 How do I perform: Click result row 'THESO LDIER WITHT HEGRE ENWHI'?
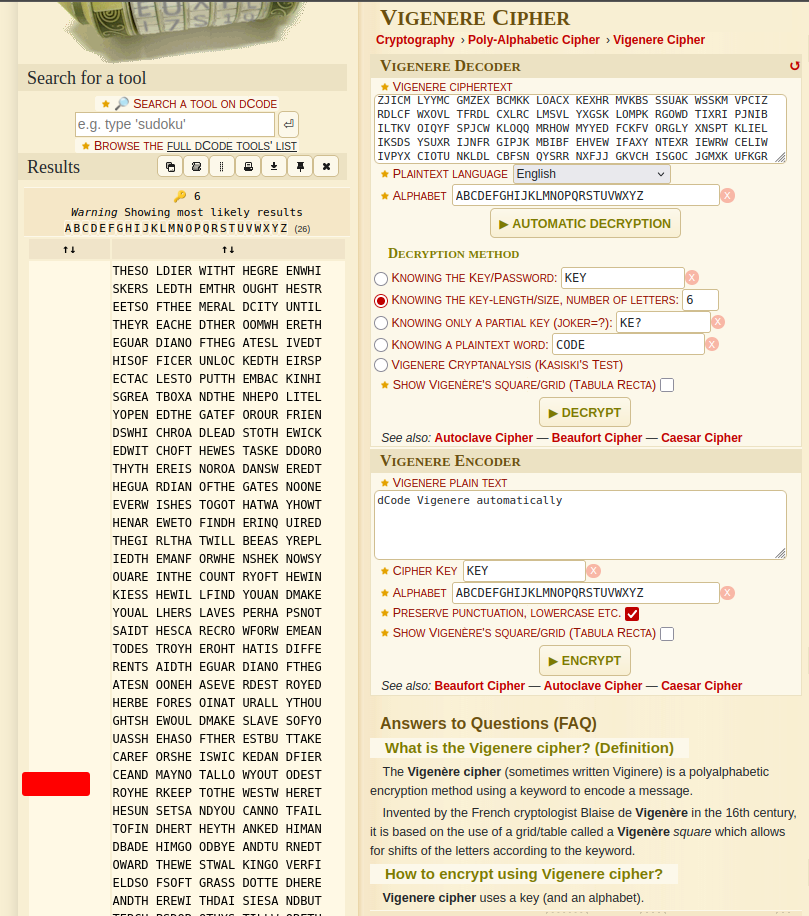tap(217, 271)
